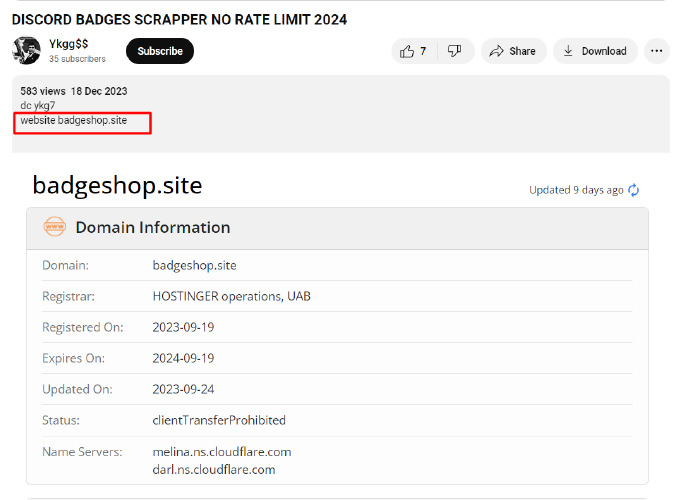This screenshot has height=500, width=683.
Task: Click the 'Expires On:' field label
Action: click(73, 358)
